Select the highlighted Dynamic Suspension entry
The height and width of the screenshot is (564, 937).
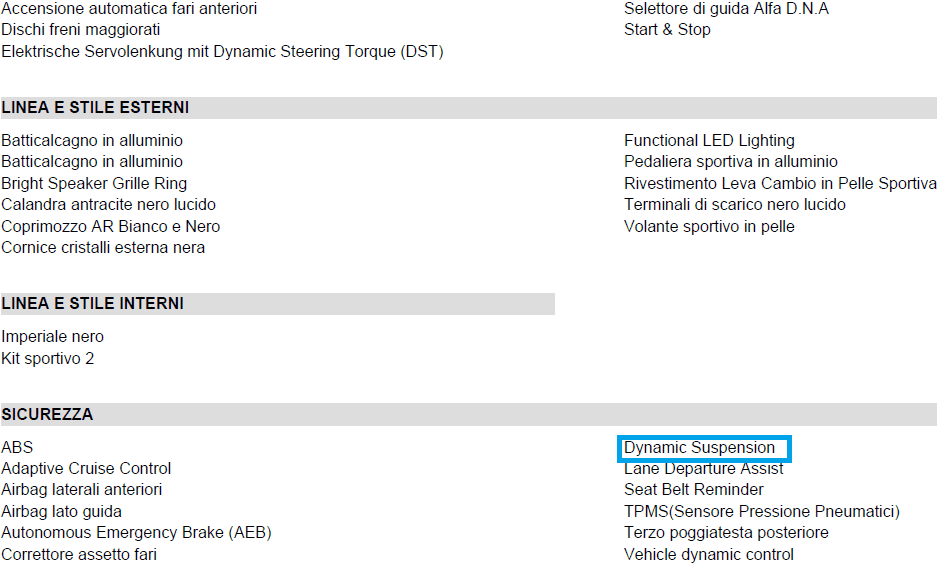pyautogui.click(x=704, y=448)
